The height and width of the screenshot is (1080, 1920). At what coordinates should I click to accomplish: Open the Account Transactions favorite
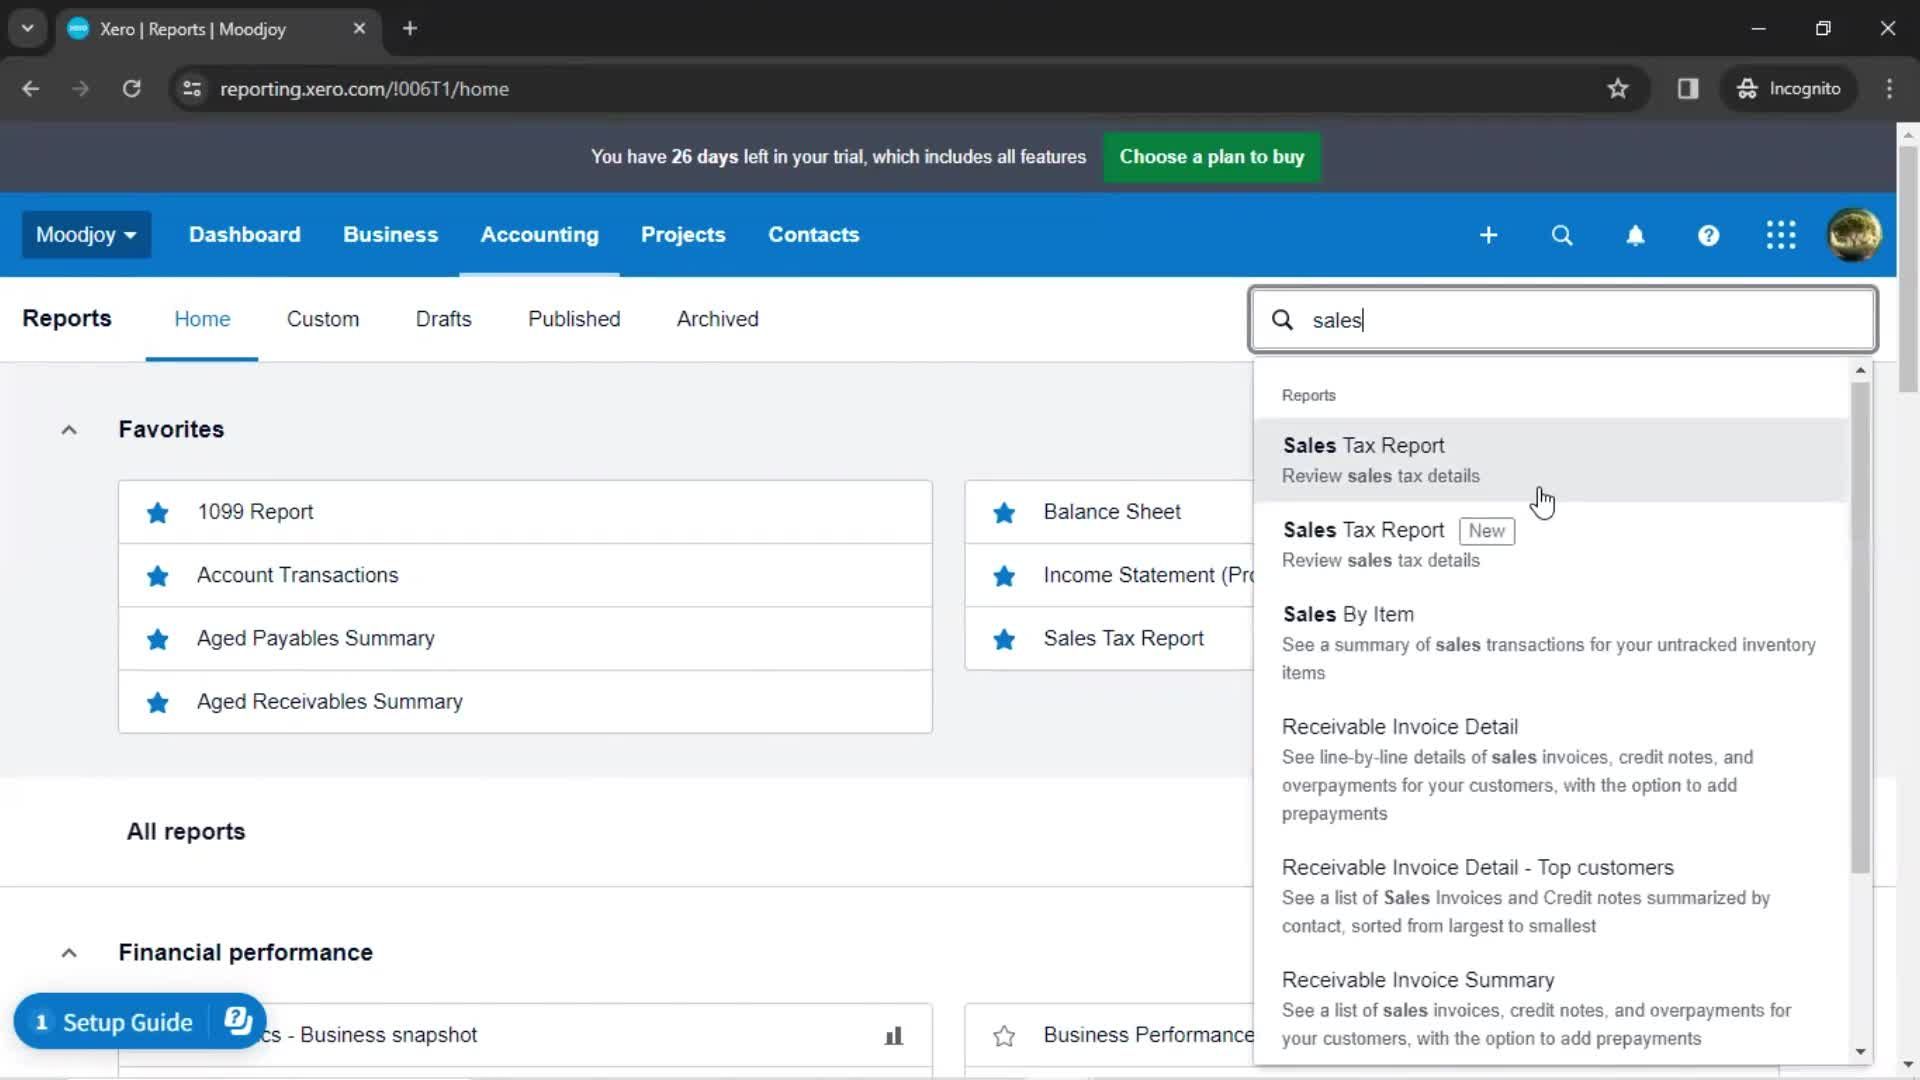pyautogui.click(x=525, y=575)
